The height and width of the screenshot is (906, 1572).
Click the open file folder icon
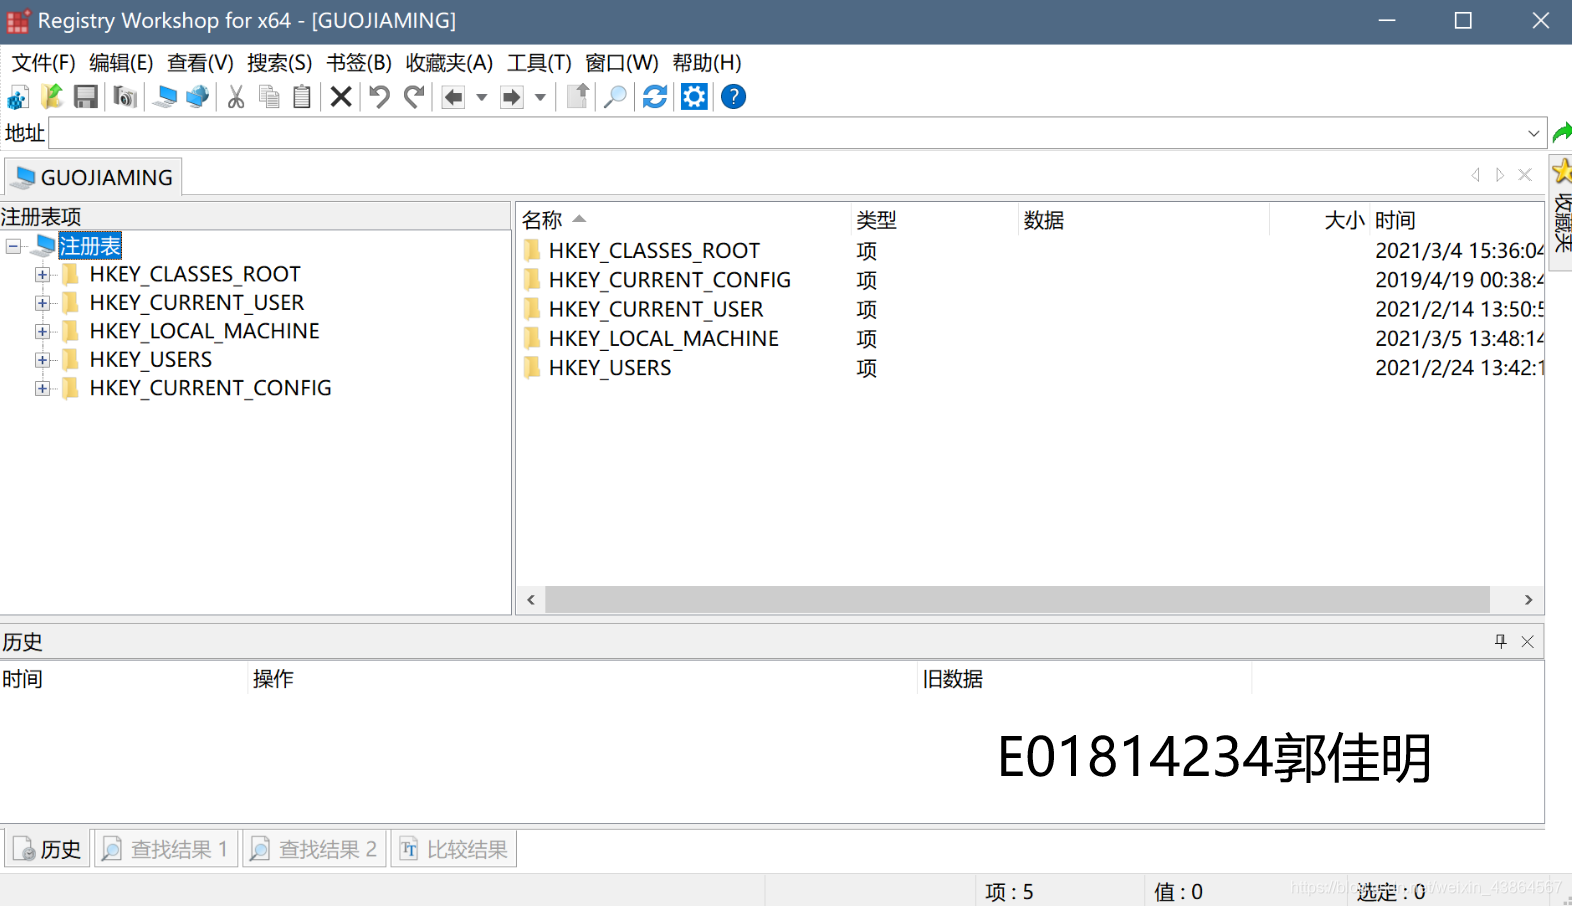(52, 97)
